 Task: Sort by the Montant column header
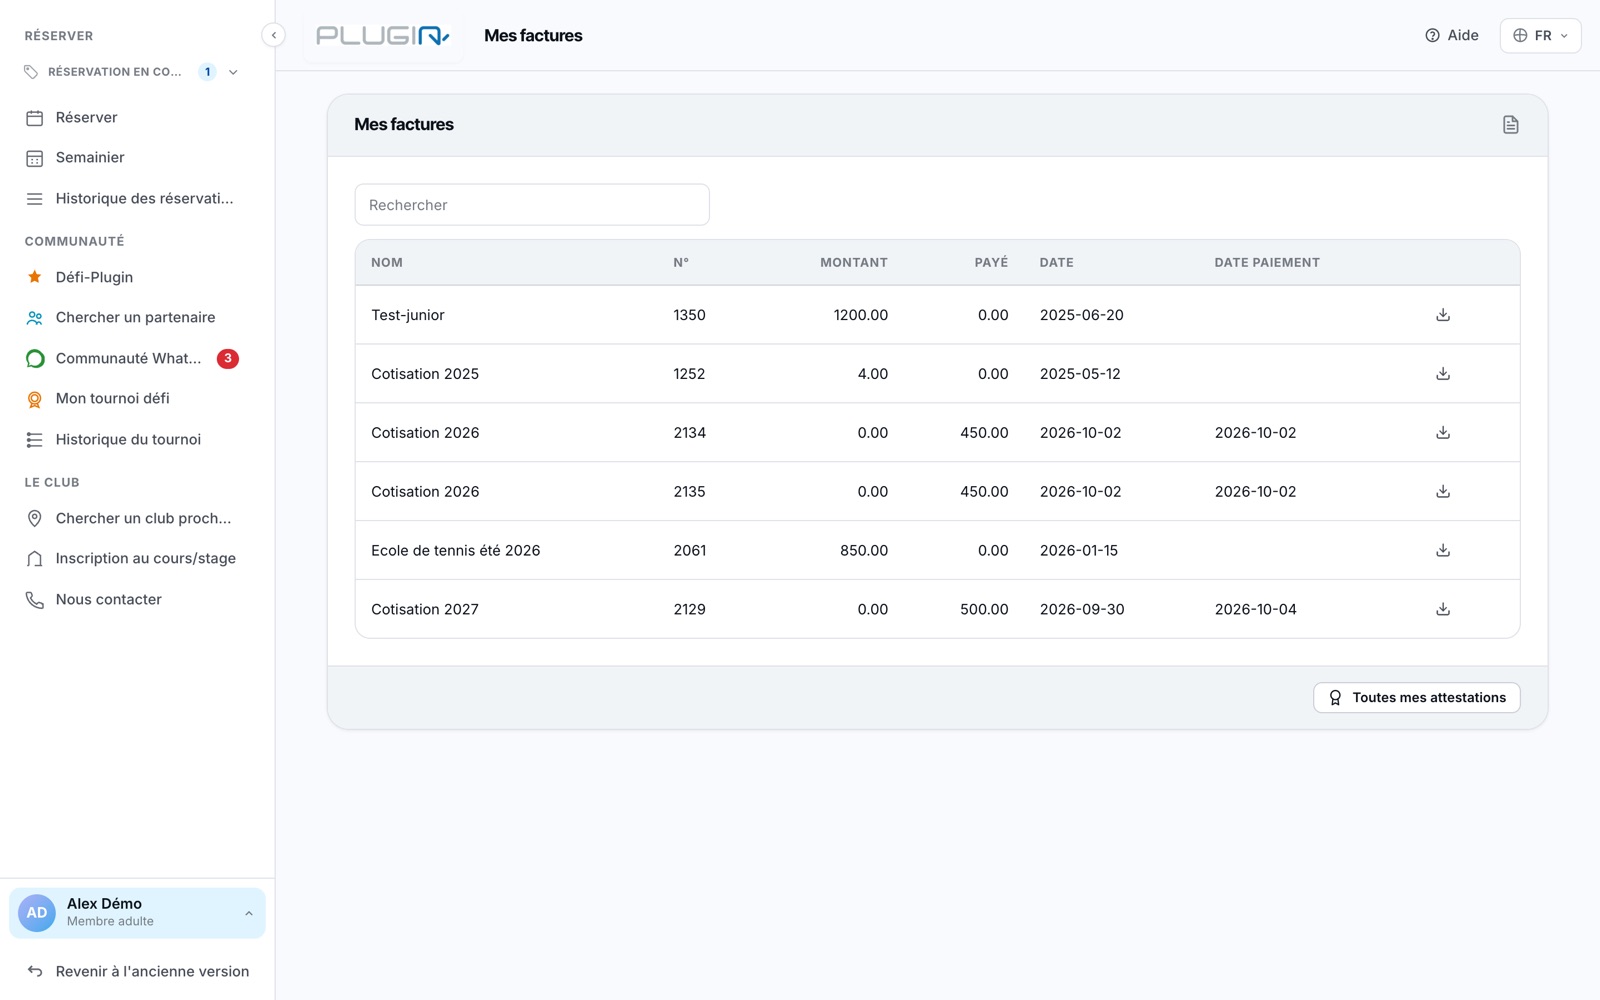click(x=853, y=263)
